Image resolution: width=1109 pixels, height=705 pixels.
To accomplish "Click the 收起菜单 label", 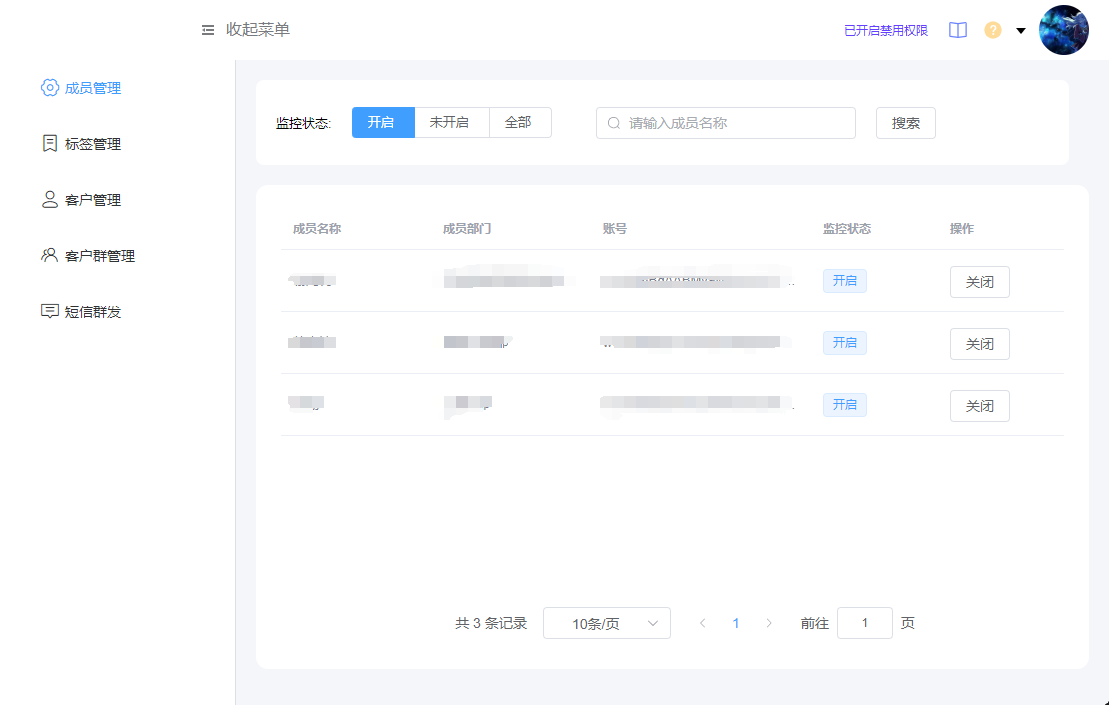I will 258,30.
